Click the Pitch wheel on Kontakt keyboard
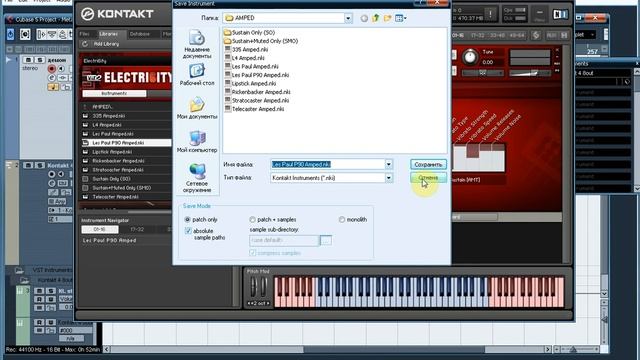Image resolution: width=640 pixels, height=360 pixels. [x=254, y=287]
